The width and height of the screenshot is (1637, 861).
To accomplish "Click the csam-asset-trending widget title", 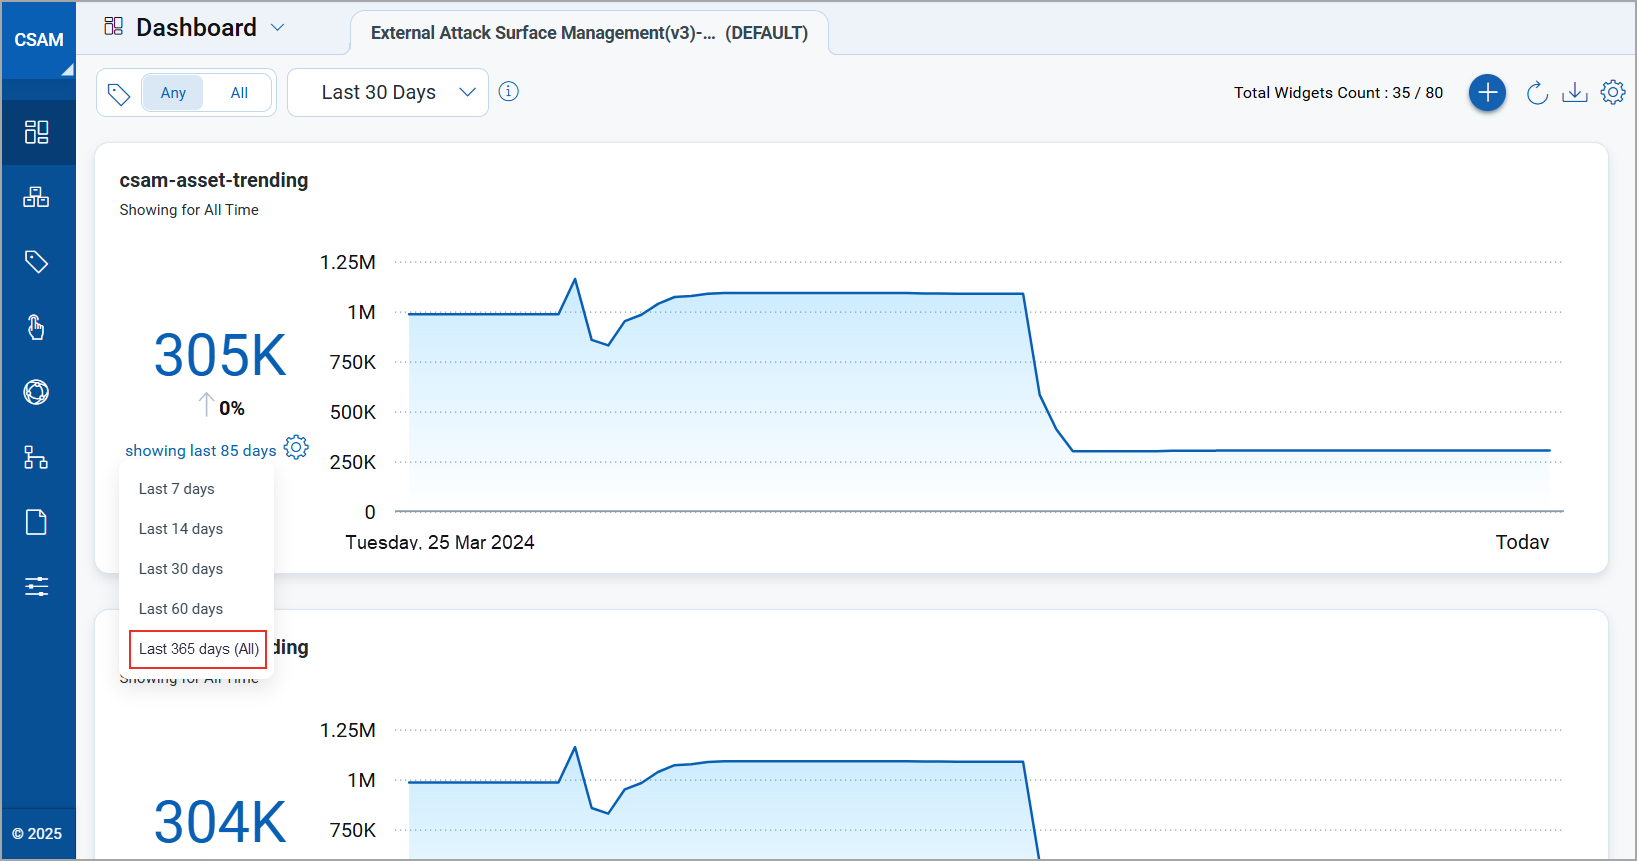I will [214, 180].
